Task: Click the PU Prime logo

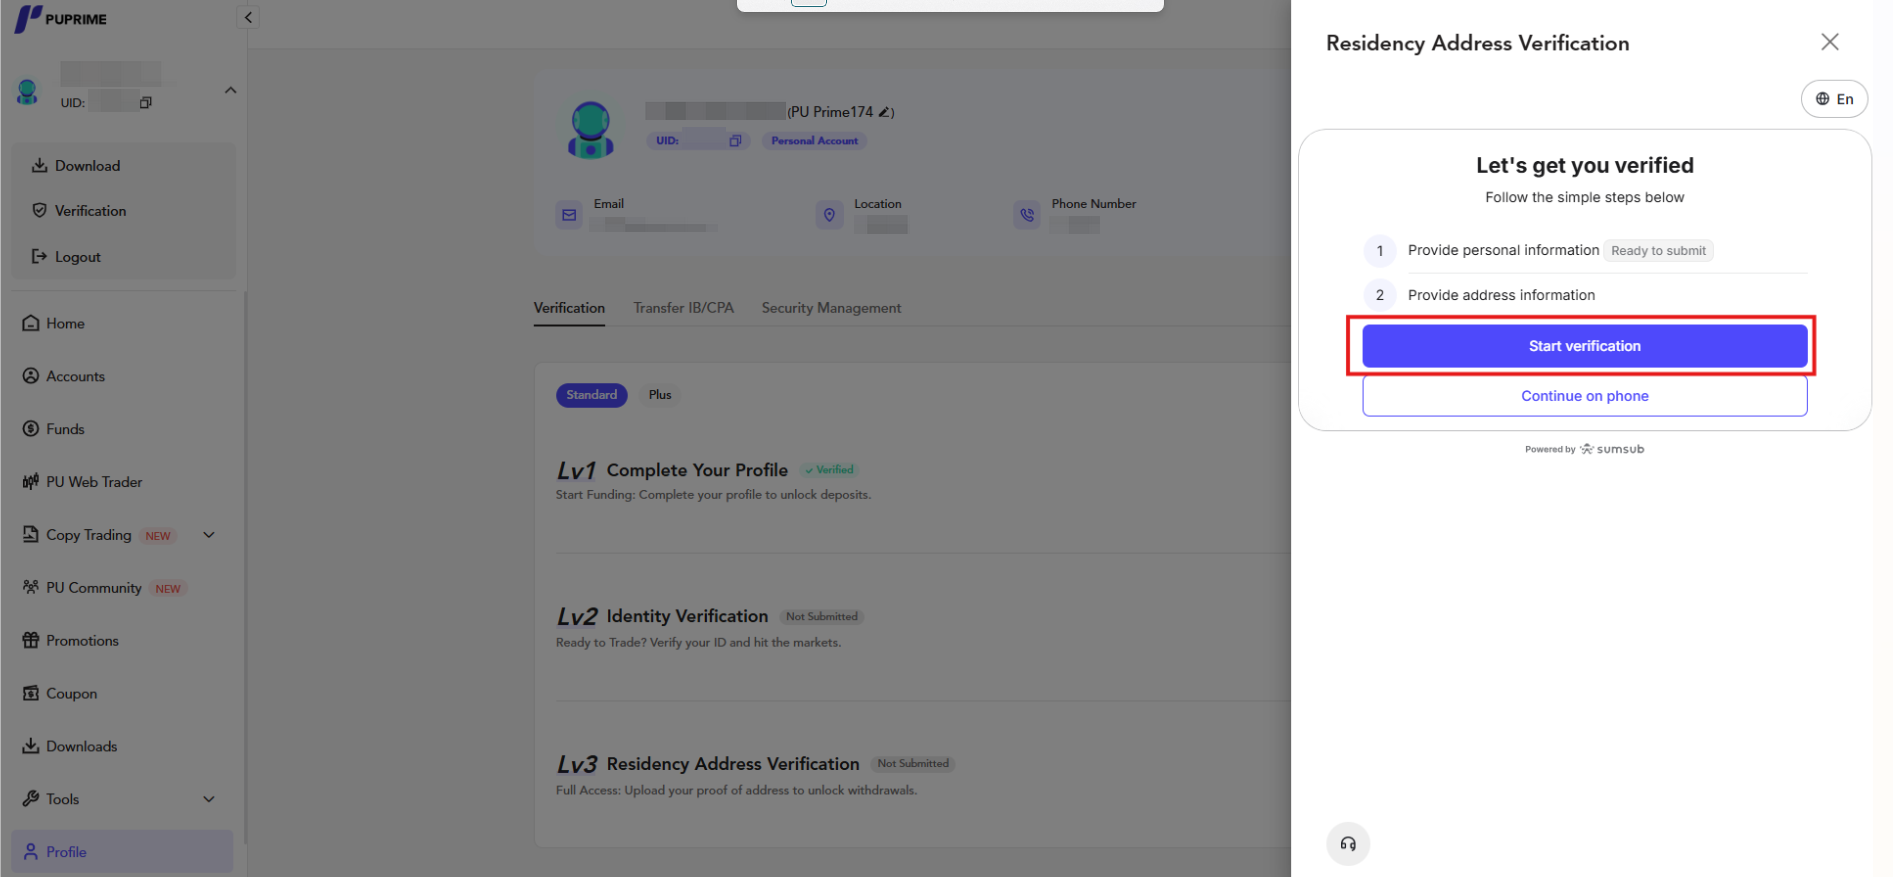Action: [61, 18]
